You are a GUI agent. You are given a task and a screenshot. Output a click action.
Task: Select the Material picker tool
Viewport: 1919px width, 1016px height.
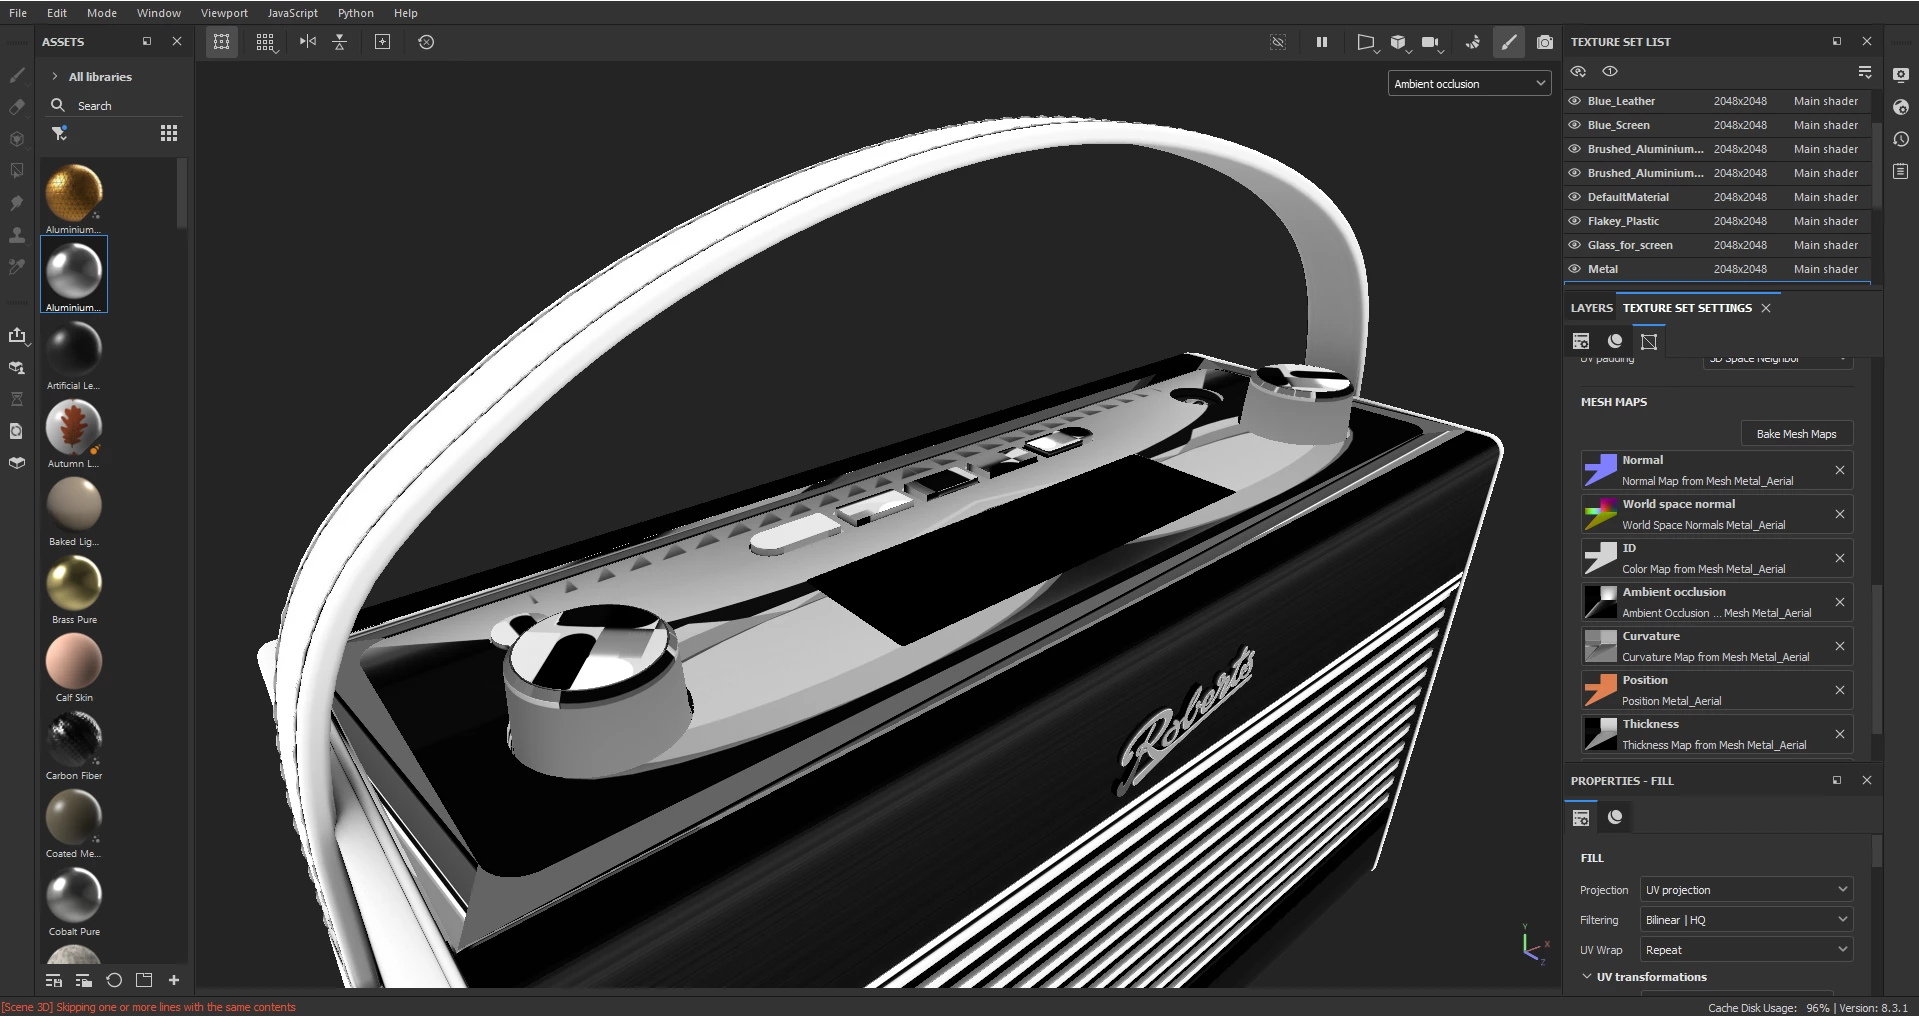pos(17,267)
